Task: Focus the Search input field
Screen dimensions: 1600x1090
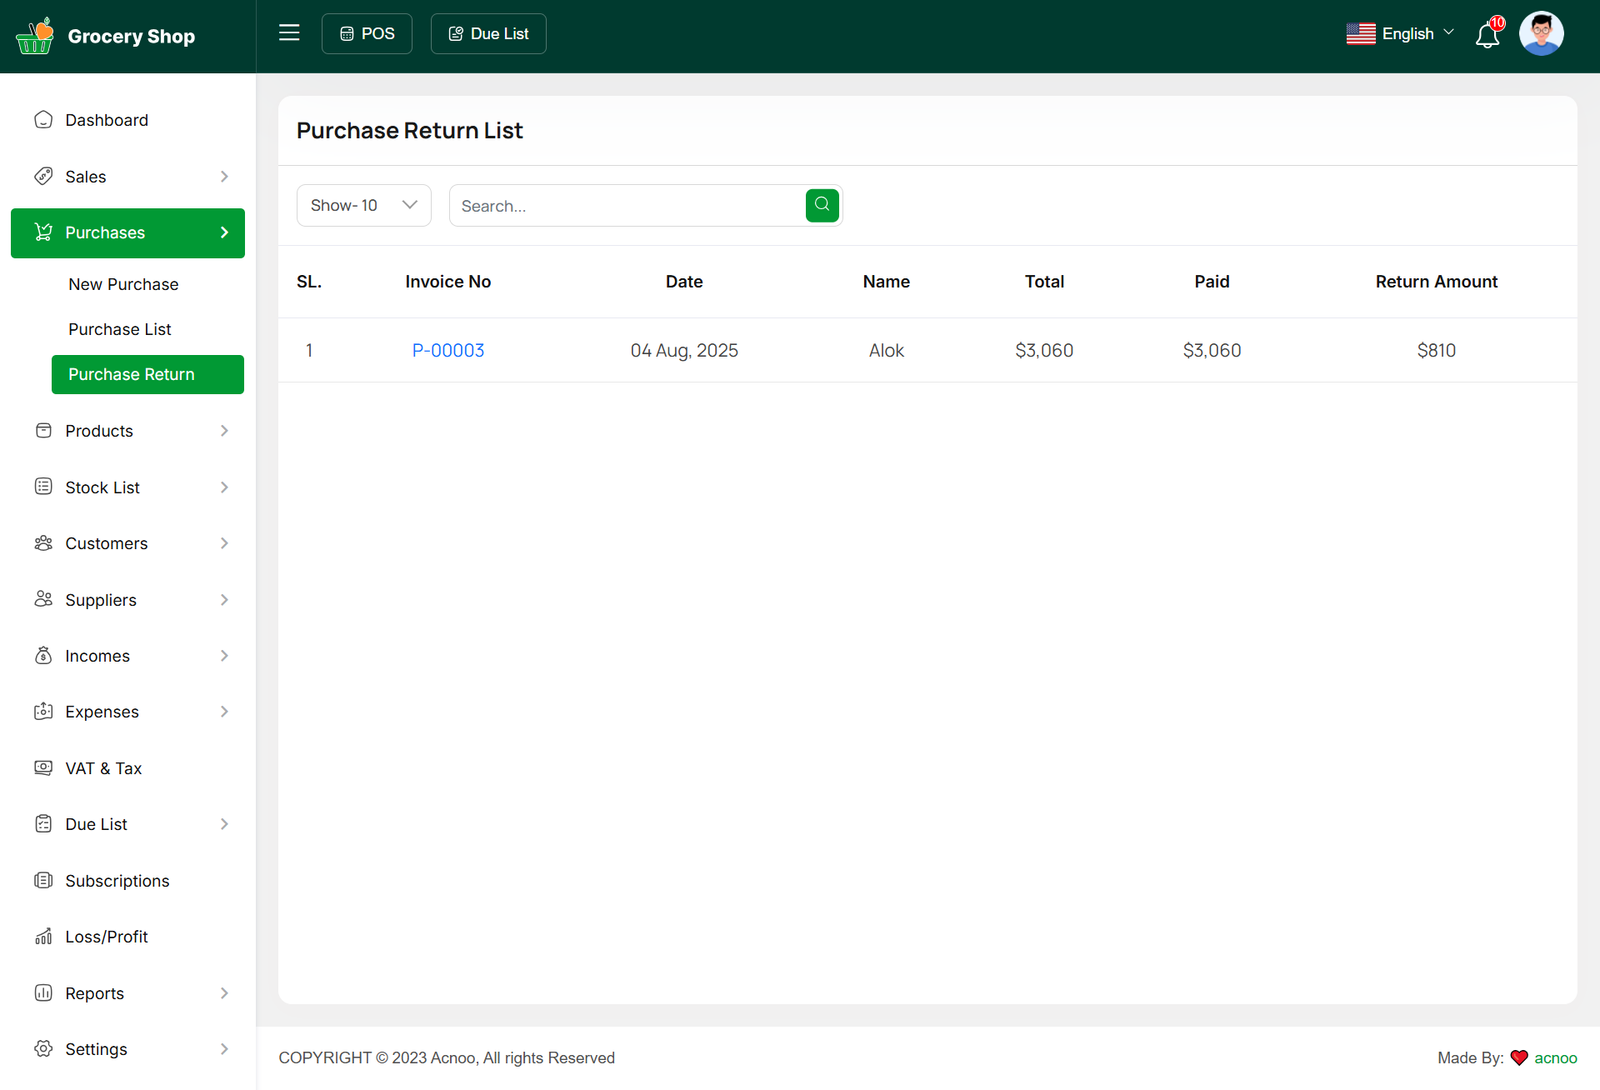Action: tap(627, 206)
